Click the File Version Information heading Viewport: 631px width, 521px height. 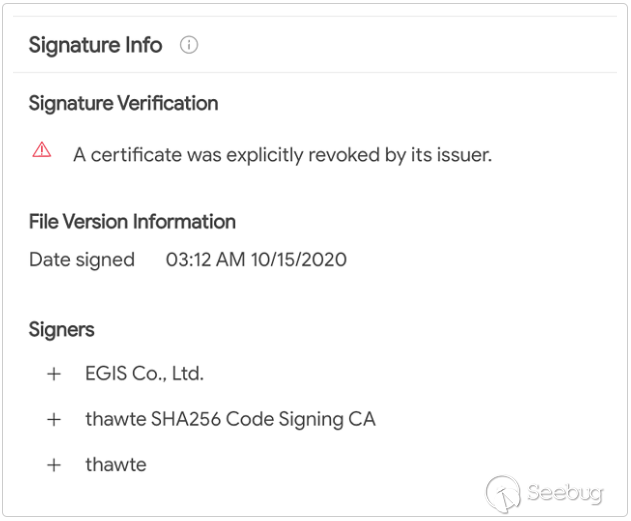tap(132, 222)
